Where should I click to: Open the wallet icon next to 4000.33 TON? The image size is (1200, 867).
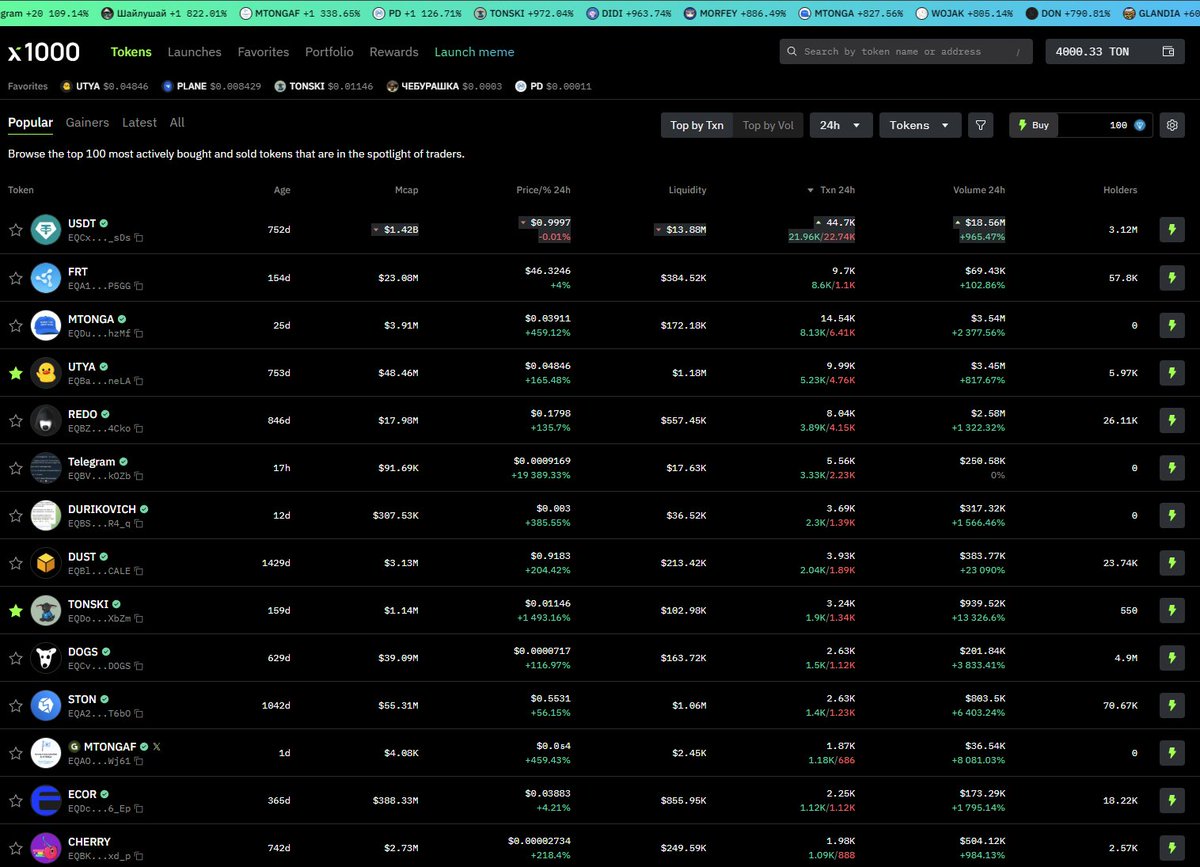[x=1168, y=51]
